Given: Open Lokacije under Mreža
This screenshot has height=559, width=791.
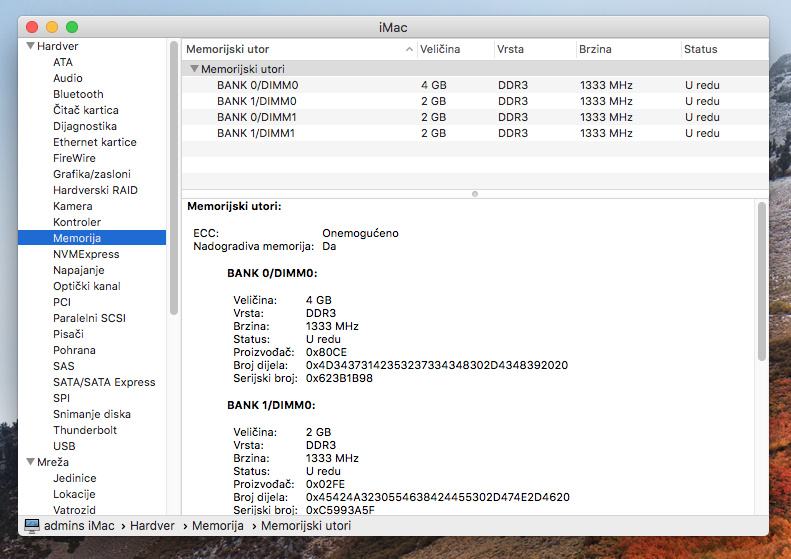Looking at the screenshot, I should click(74, 494).
